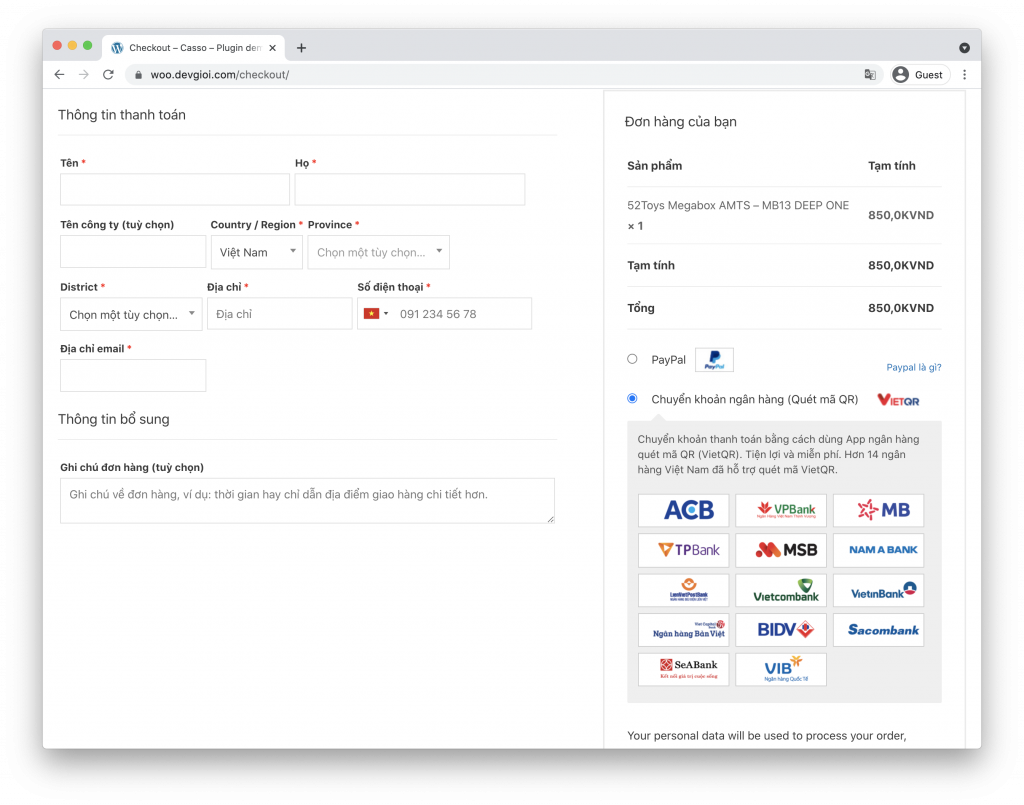
Task: Click the Nam A Bank logo
Action: click(878, 550)
